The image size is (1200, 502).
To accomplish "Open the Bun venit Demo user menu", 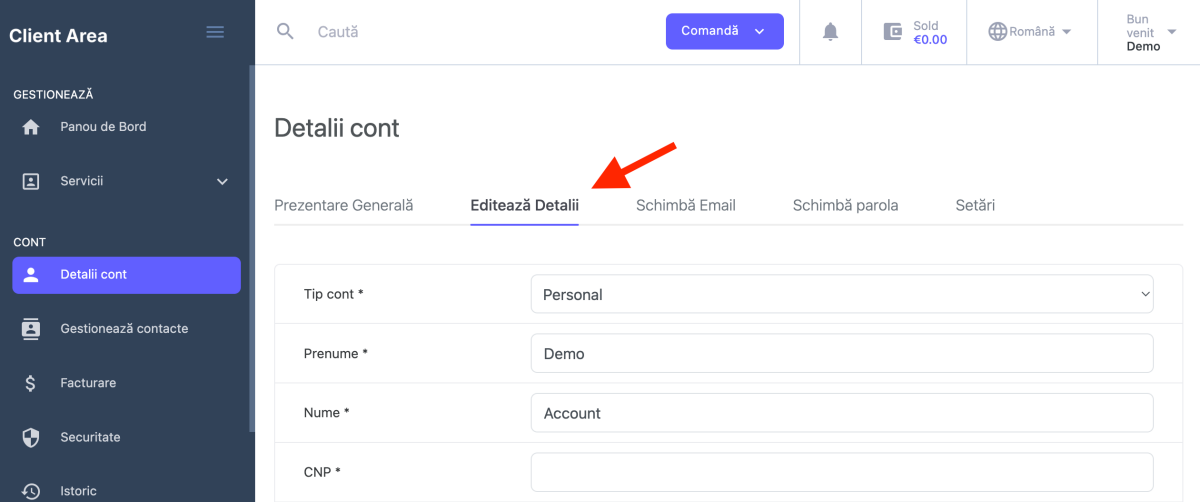I will point(1143,32).
